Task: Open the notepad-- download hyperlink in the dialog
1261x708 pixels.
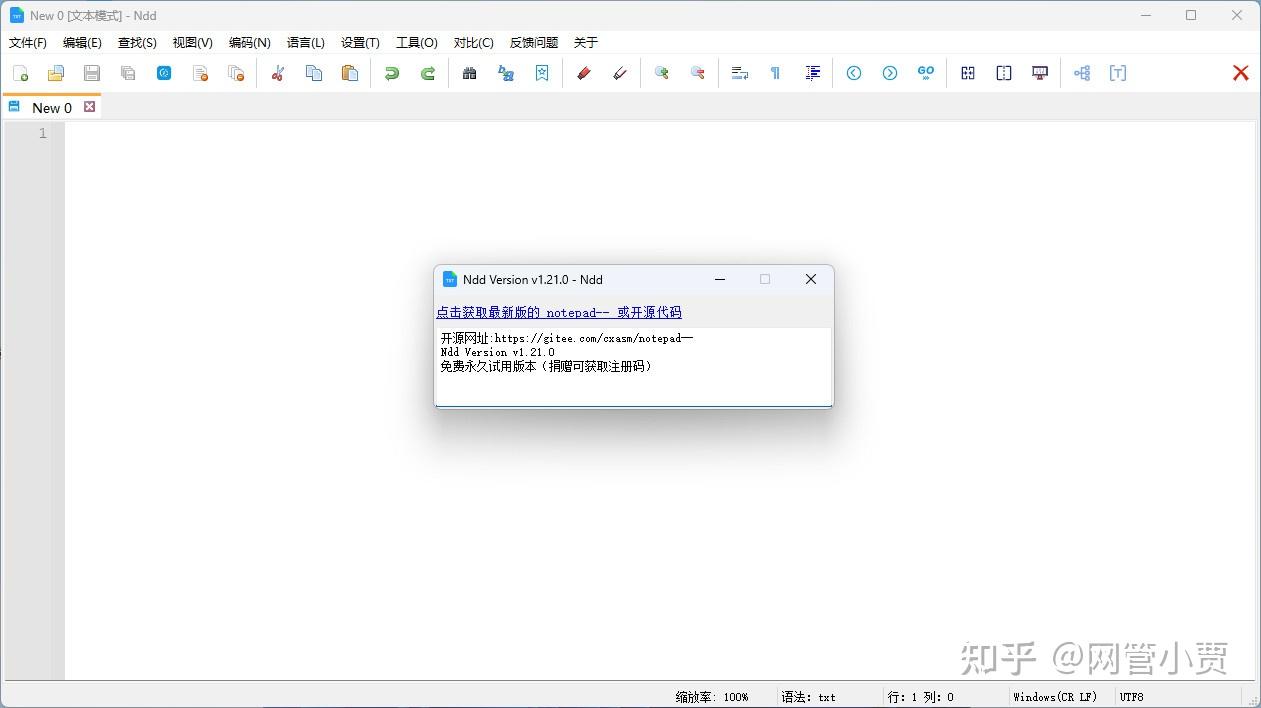Action: pos(558,312)
